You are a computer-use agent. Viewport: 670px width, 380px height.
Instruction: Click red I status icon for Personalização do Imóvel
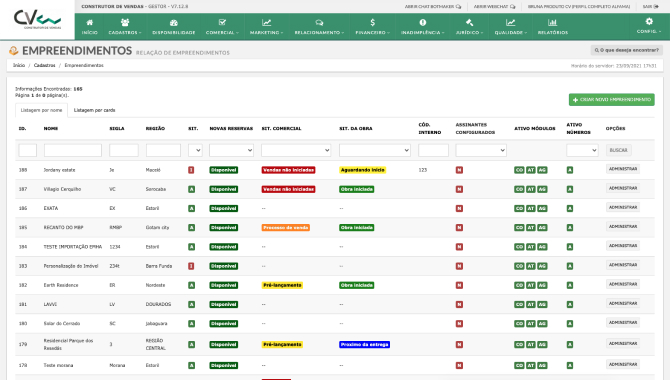click(x=191, y=266)
